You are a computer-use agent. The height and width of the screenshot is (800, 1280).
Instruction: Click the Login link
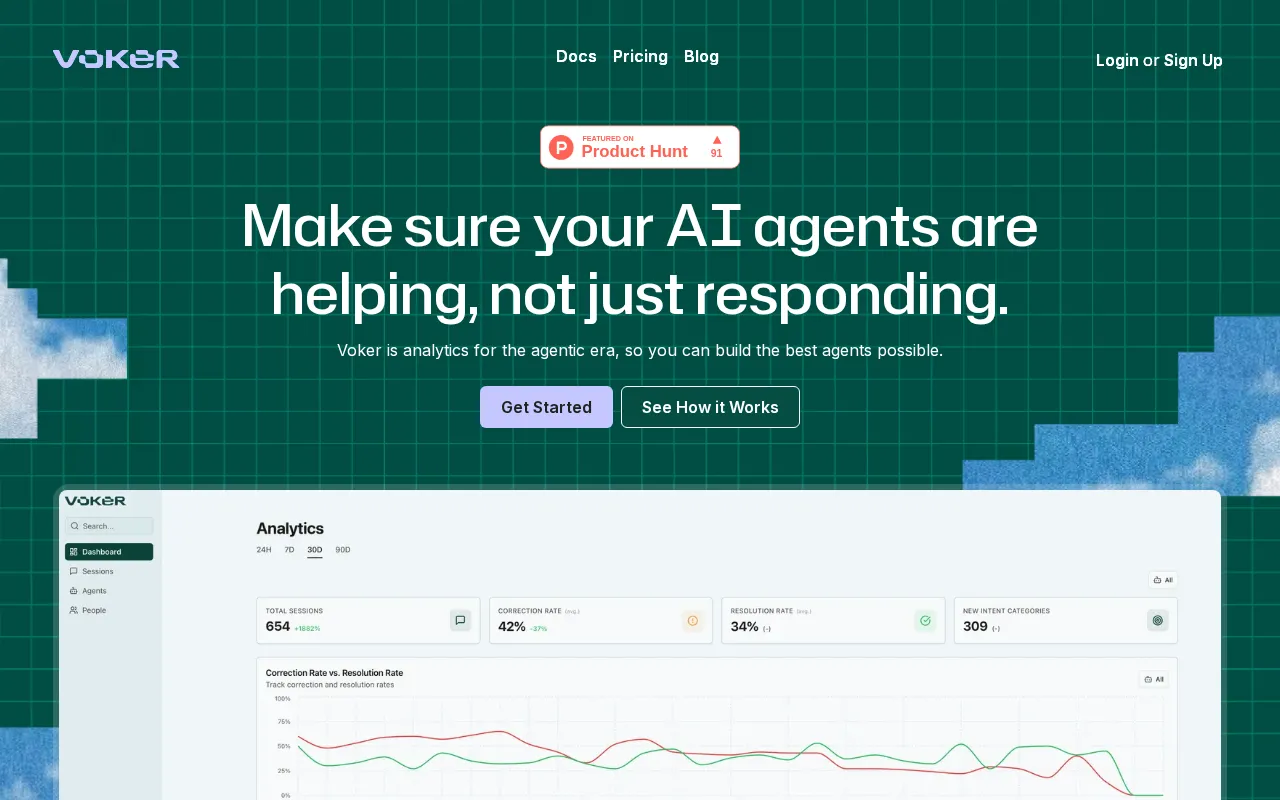point(1117,60)
